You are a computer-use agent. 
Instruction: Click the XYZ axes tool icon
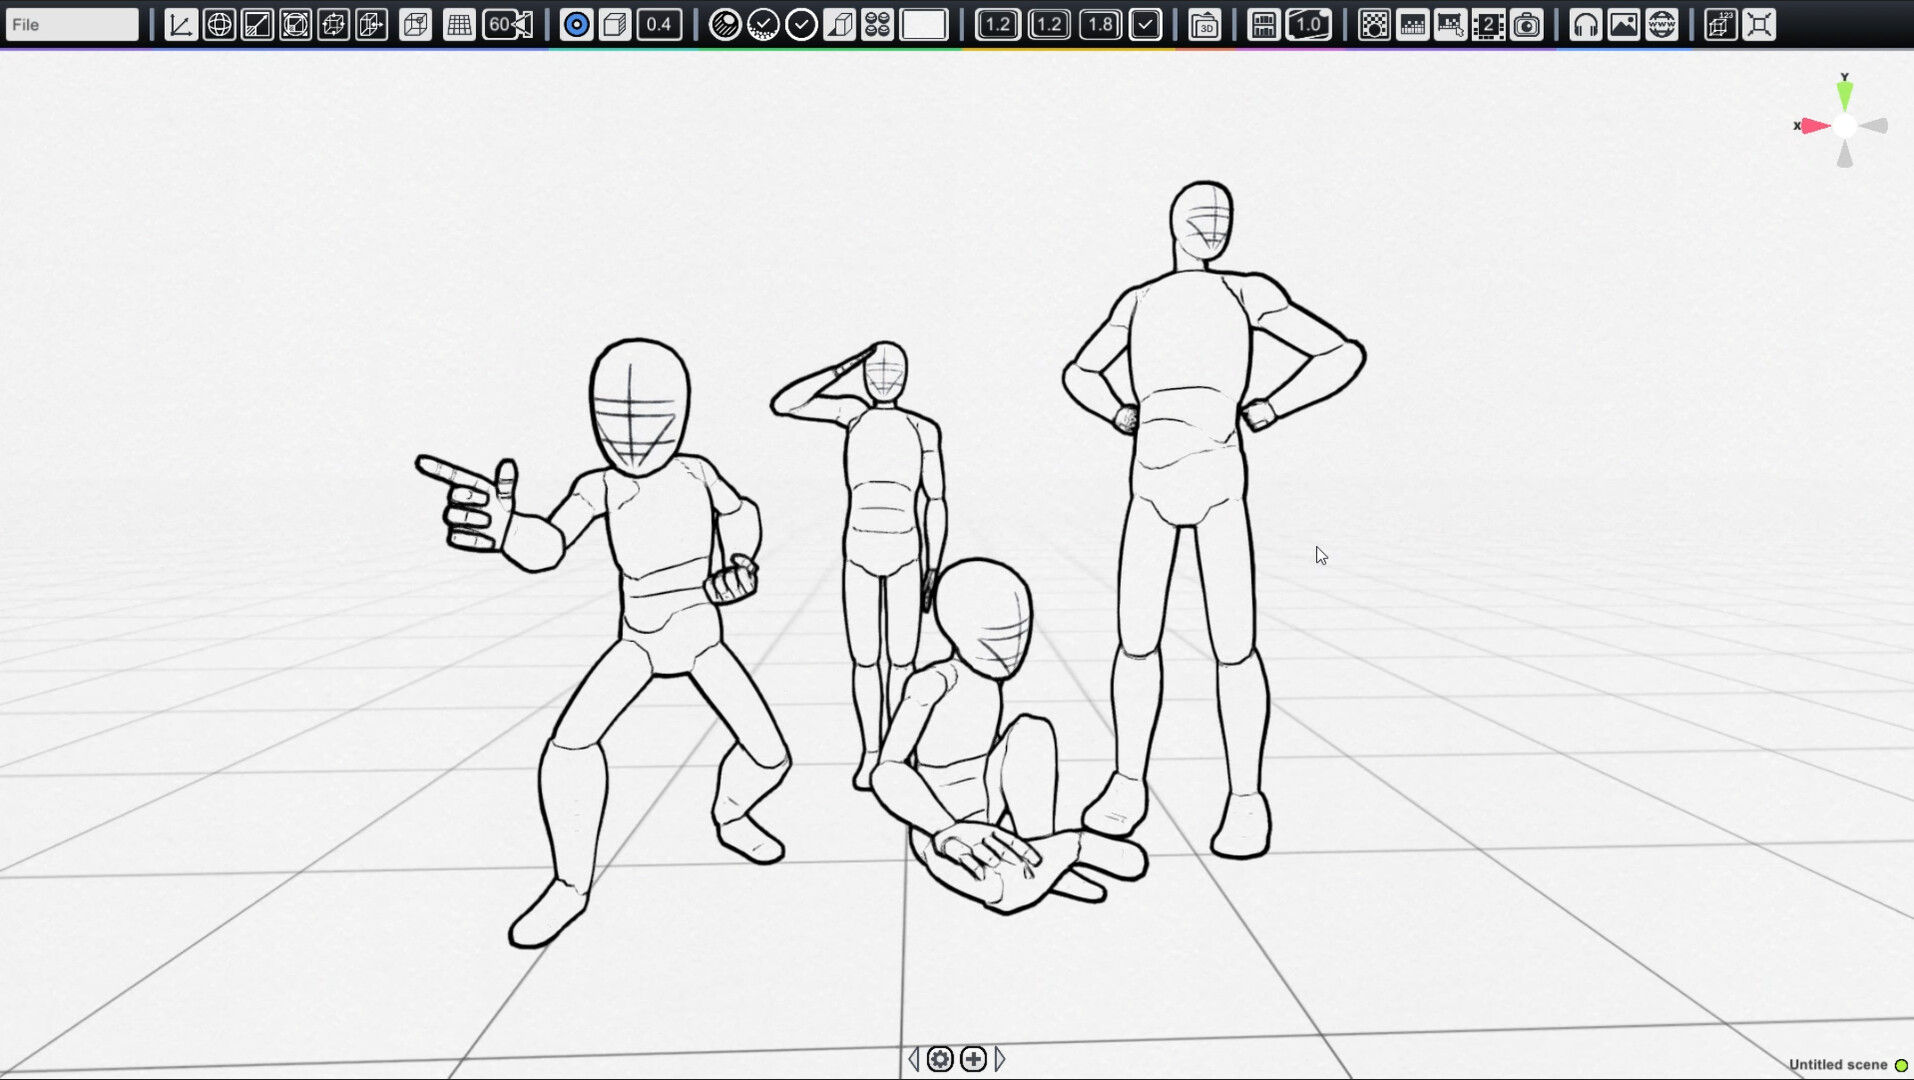coord(181,25)
